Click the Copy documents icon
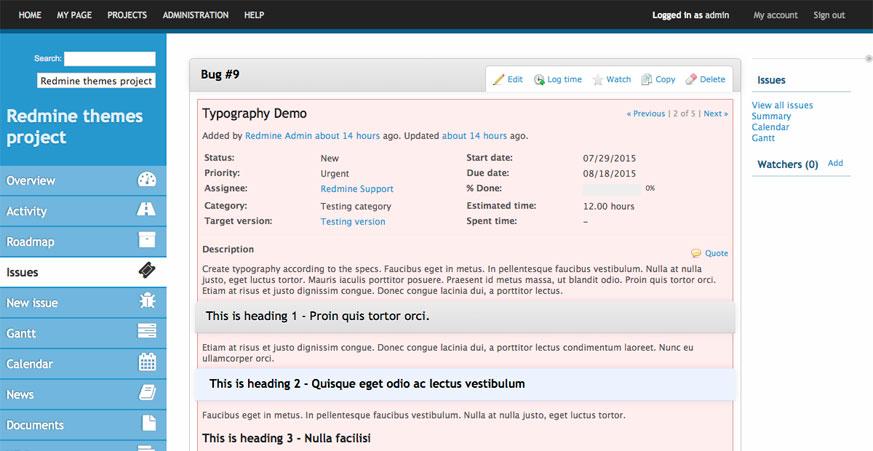The height and width of the screenshot is (451, 873). pyautogui.click(x=646, y=80)
